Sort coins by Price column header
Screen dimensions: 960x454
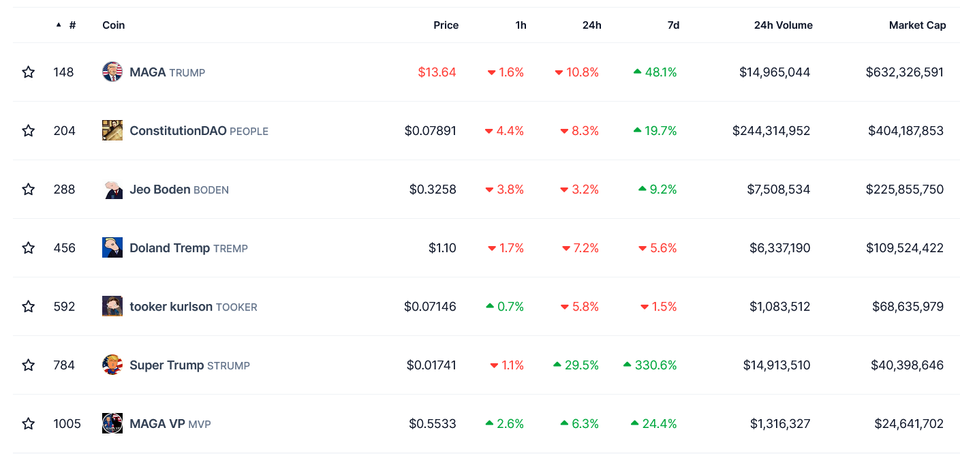(446, 25)
